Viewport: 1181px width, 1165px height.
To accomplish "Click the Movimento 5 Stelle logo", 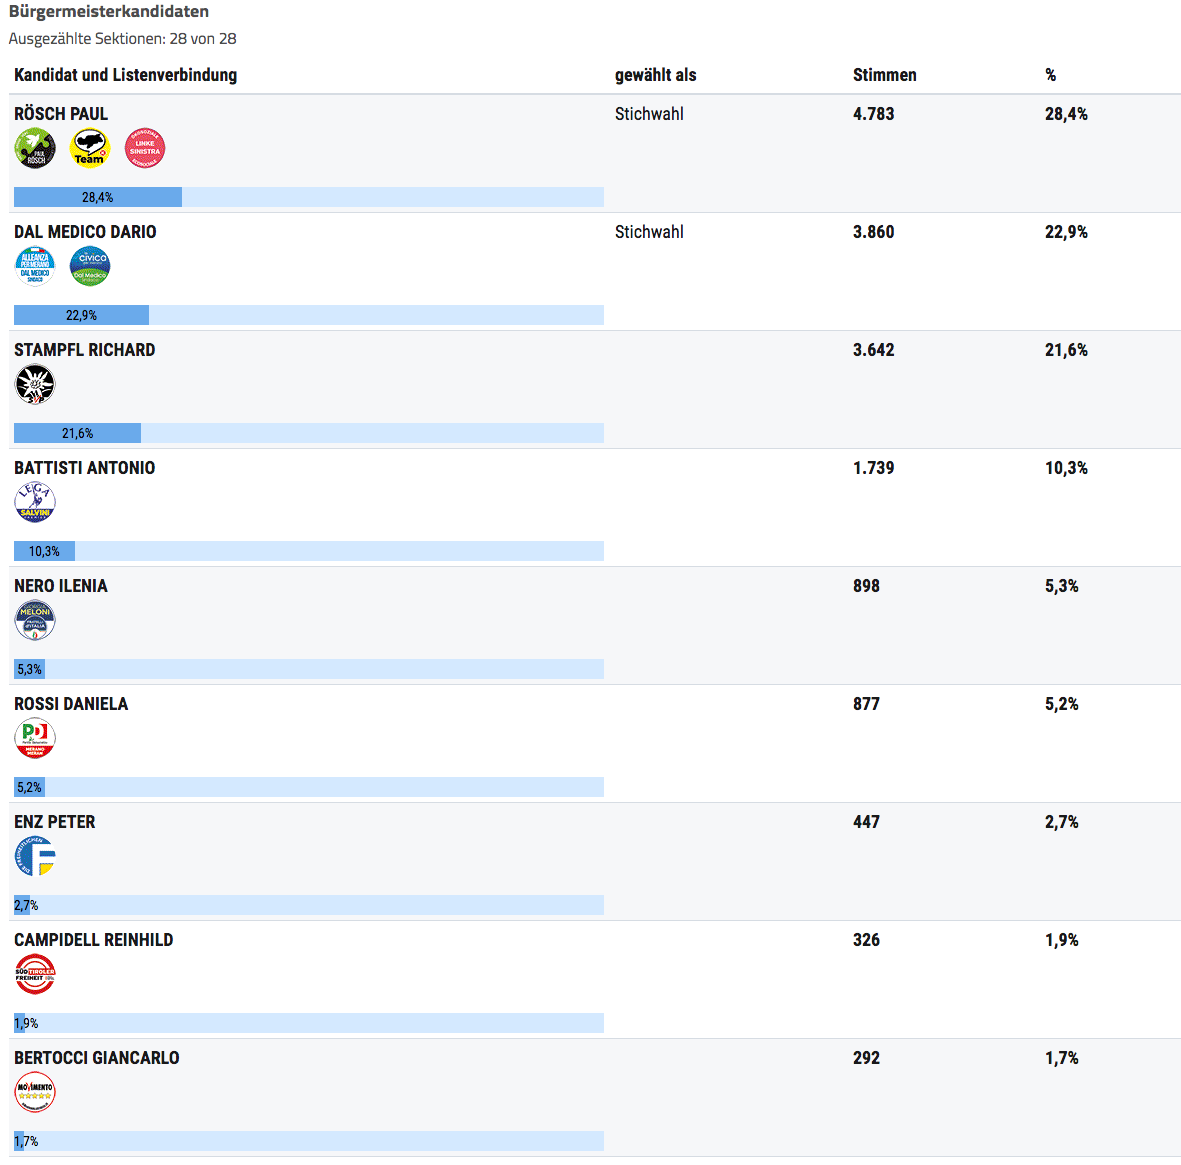I will click(x=35, y=1092).
